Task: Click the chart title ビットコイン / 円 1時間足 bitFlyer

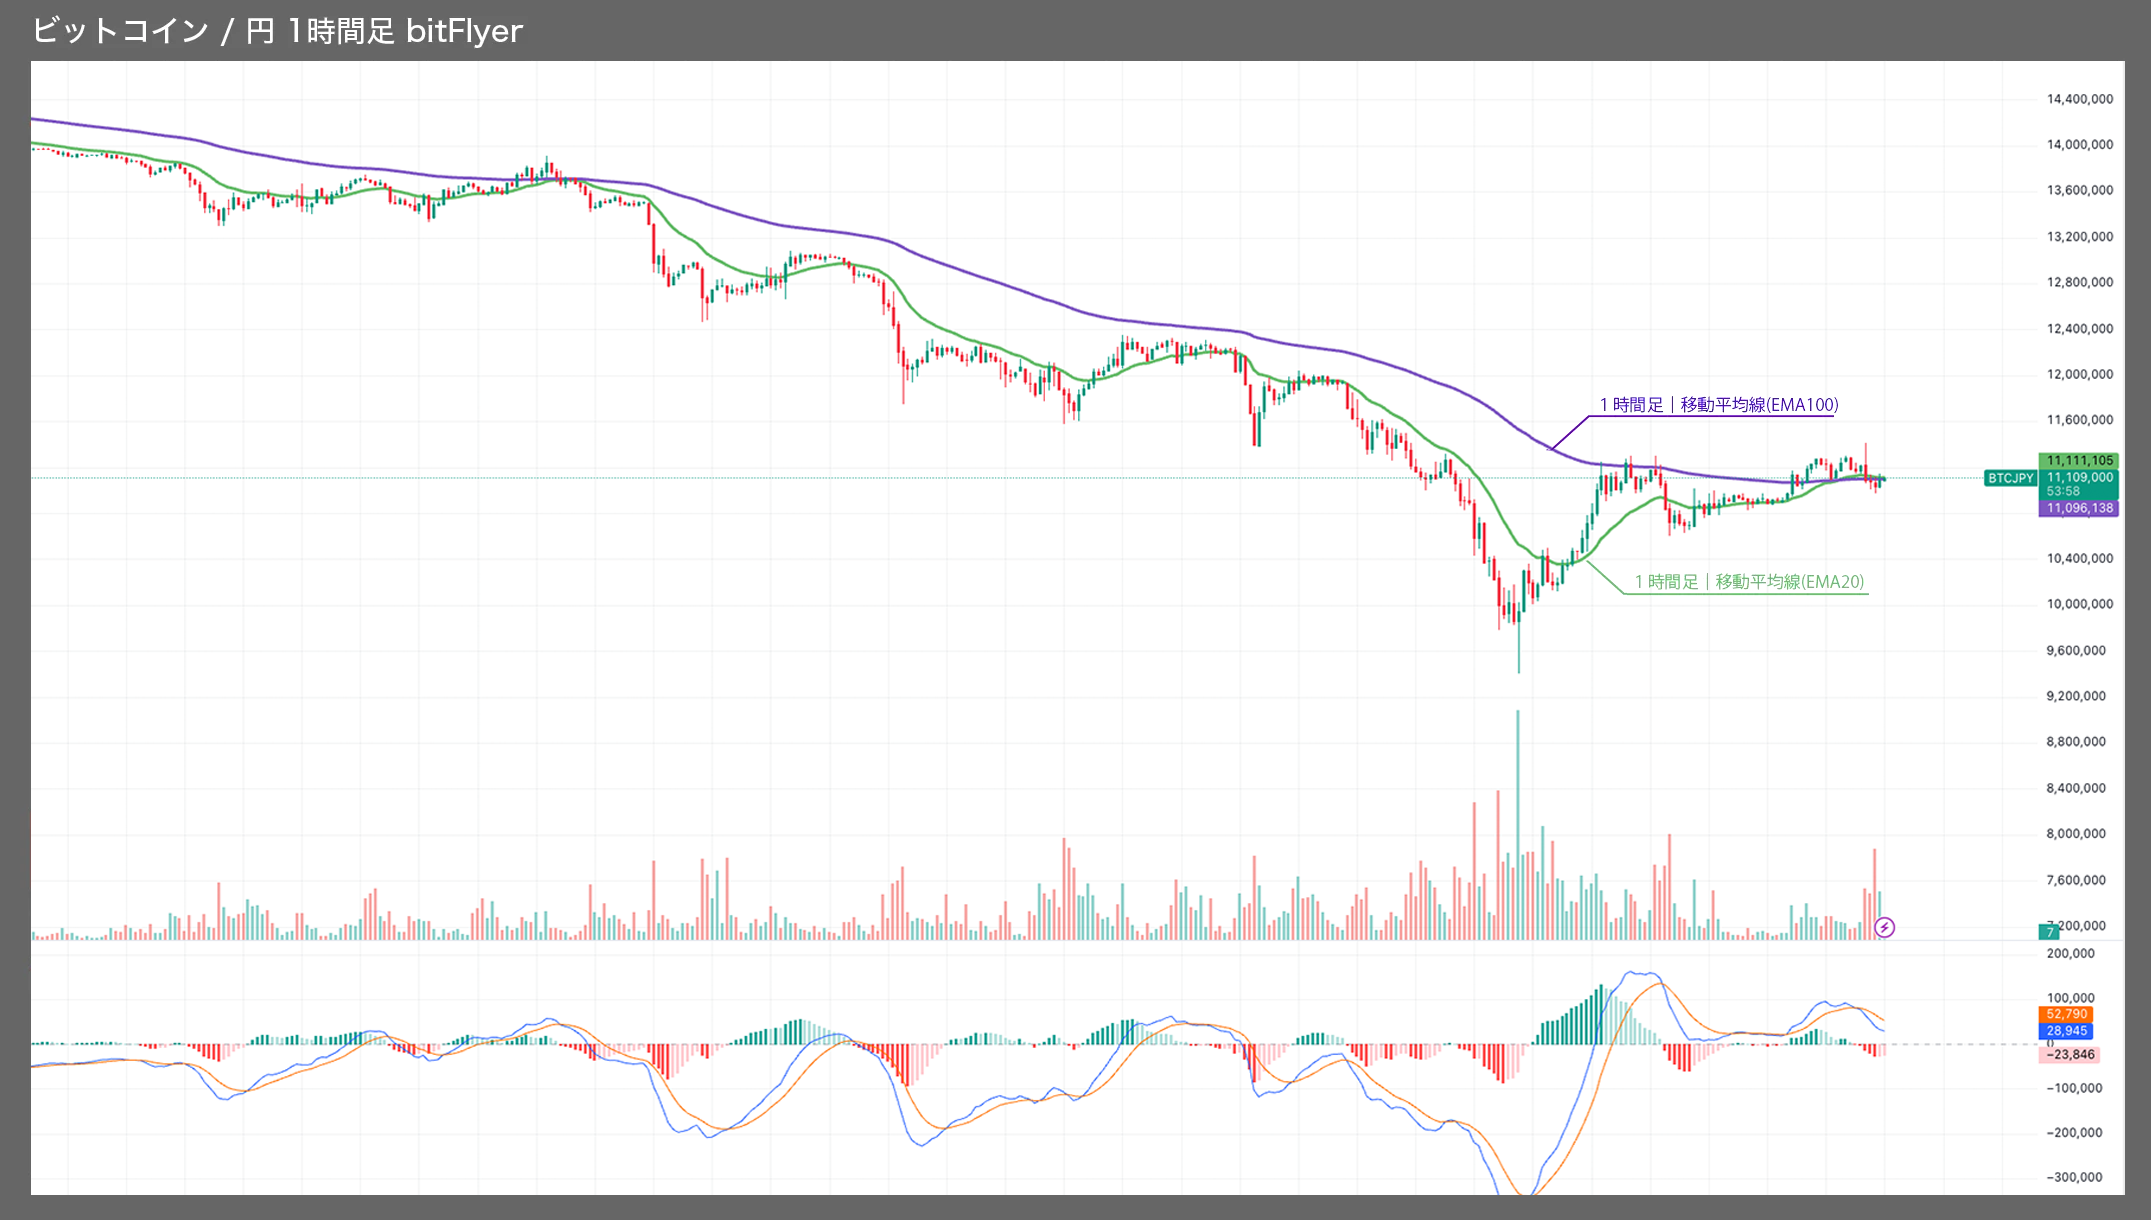Action: pyautogui.click(x=277, y=31)
